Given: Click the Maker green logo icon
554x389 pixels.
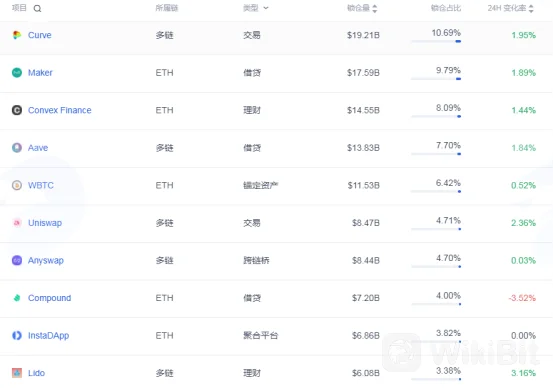Looking at the screenshot, I should pos(17,72).
